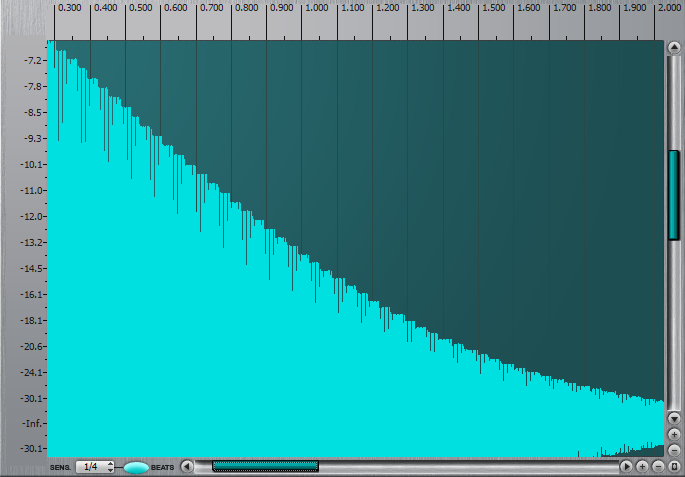Click the -9.3 level label

tap(33, 138)
